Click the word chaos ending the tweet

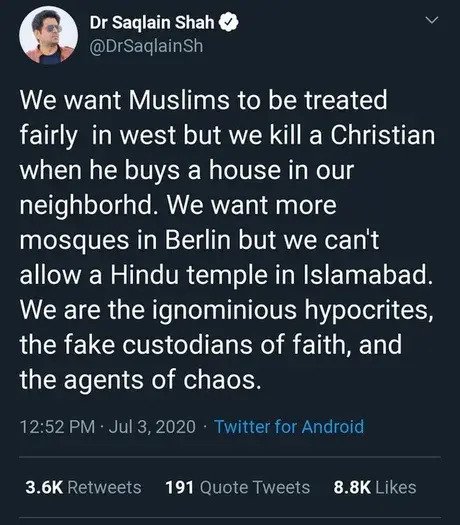(x=222, y=380)
